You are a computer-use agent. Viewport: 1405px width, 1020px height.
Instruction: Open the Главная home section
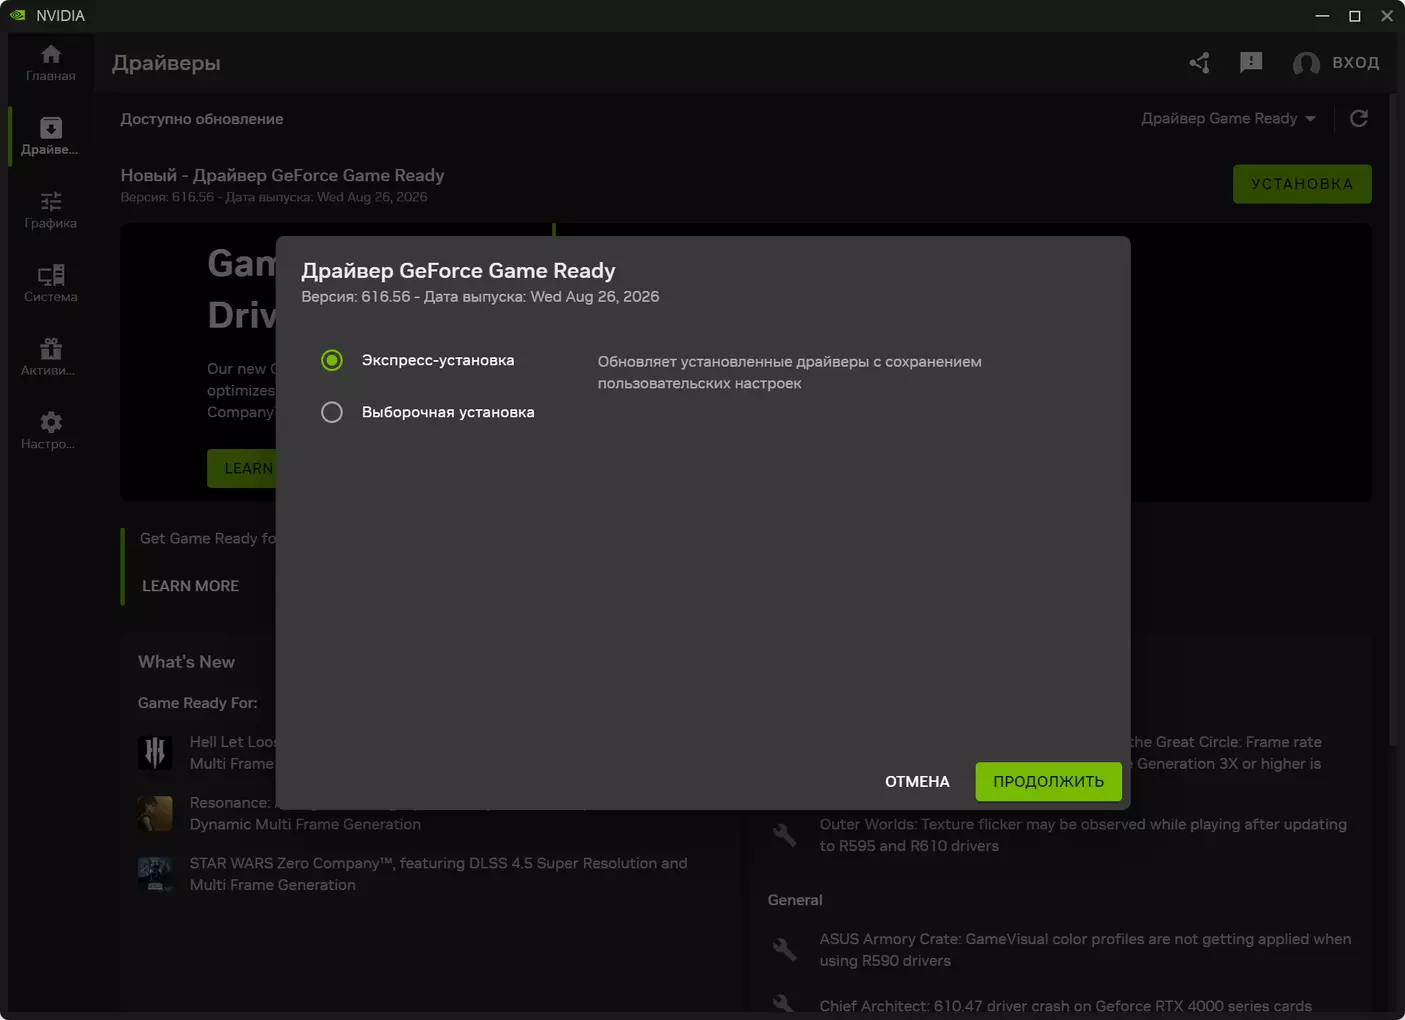click(x=50, y=62)
